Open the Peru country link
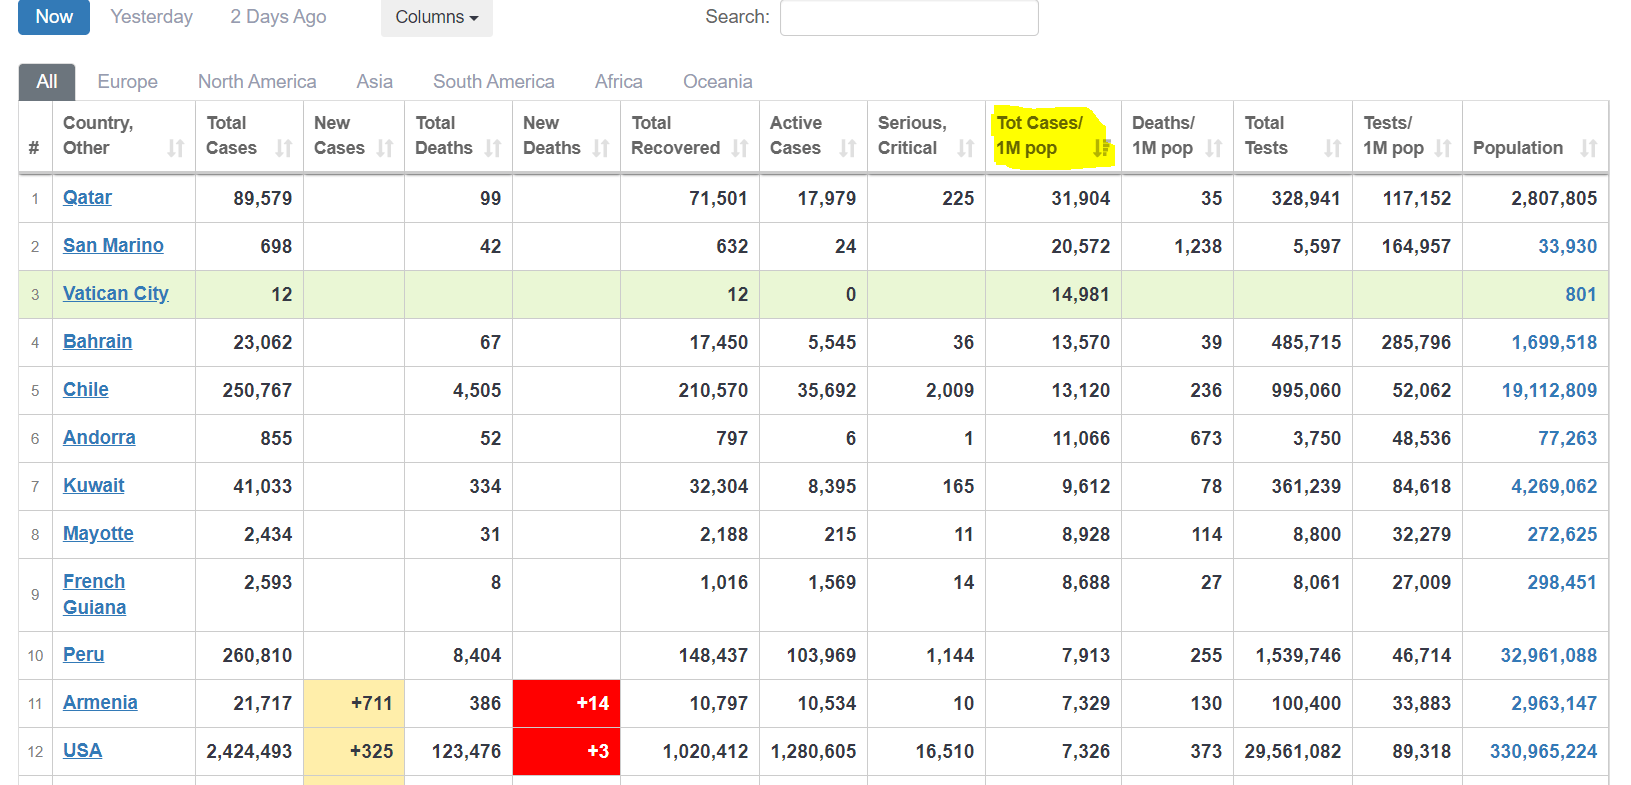Viewport: 1631px width, 785px height. tap(83, 654)
